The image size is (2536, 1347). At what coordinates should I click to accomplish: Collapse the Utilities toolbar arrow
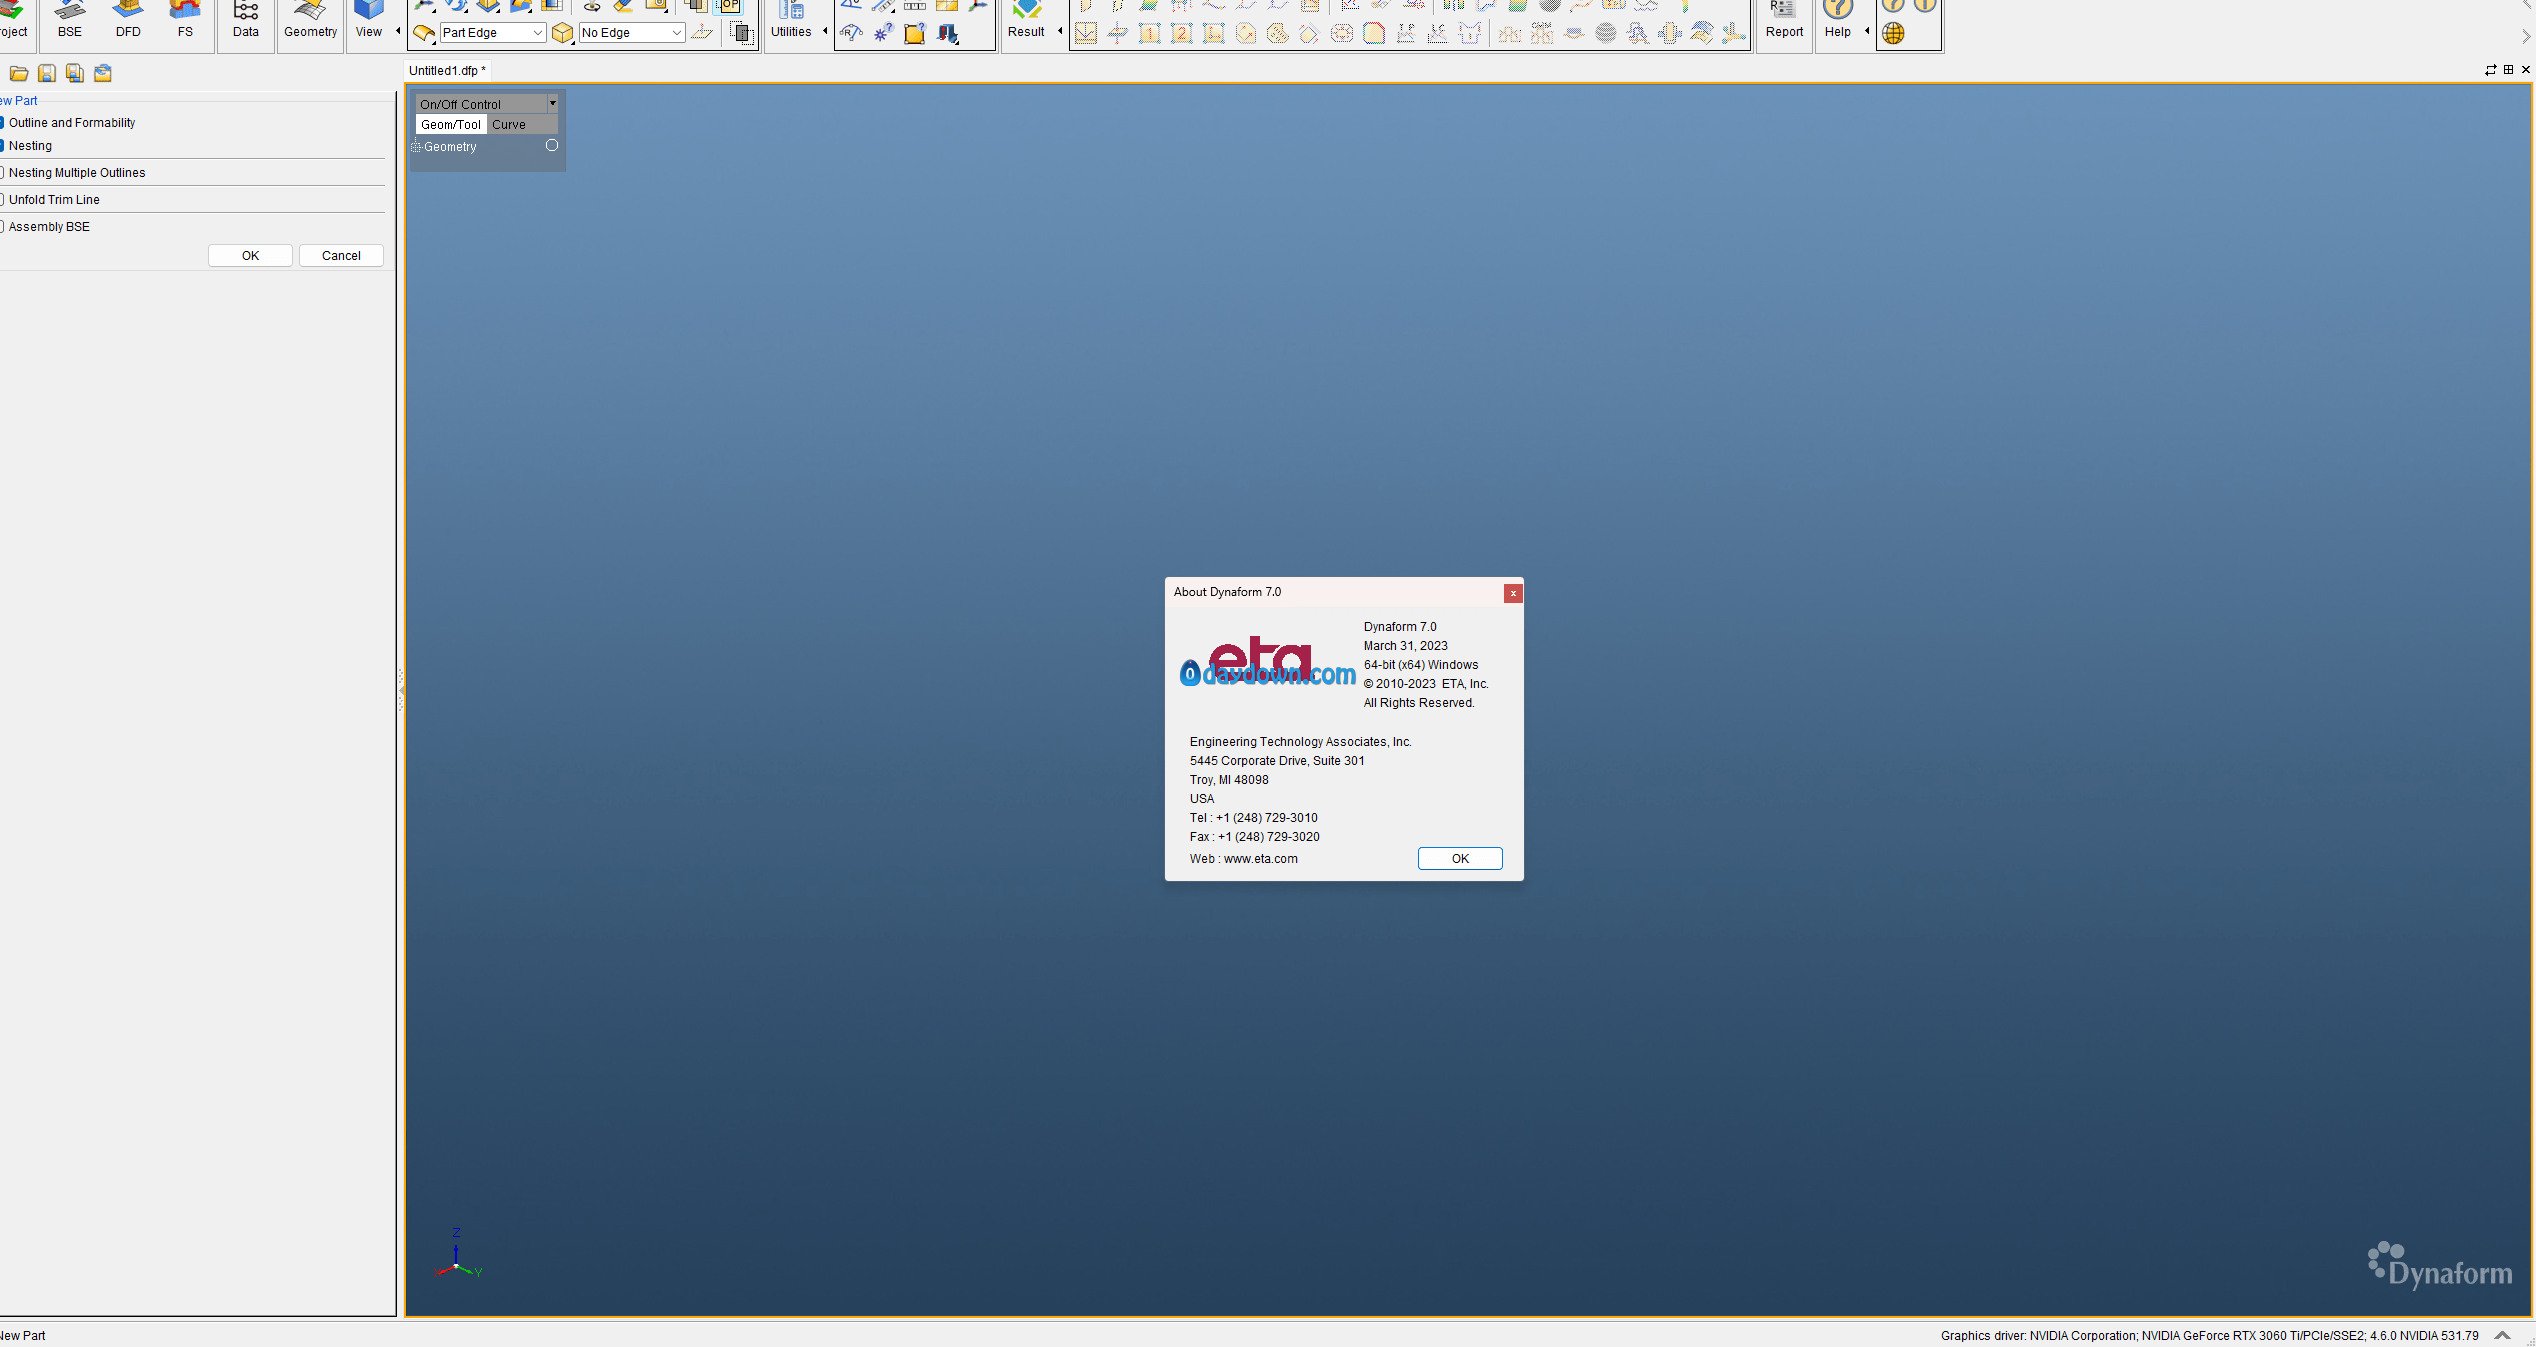826,31
